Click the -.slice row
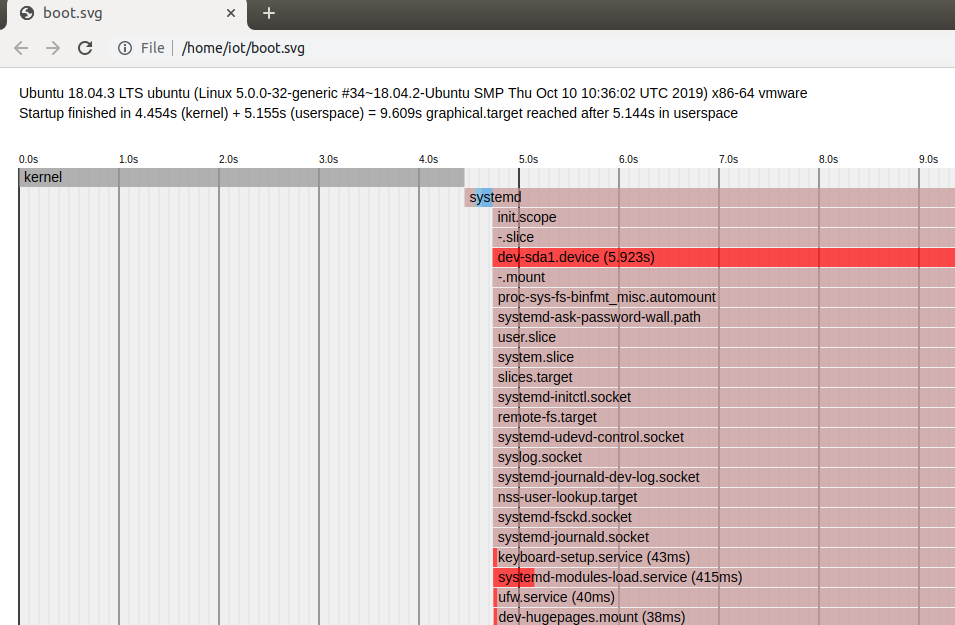 [724, 238]
